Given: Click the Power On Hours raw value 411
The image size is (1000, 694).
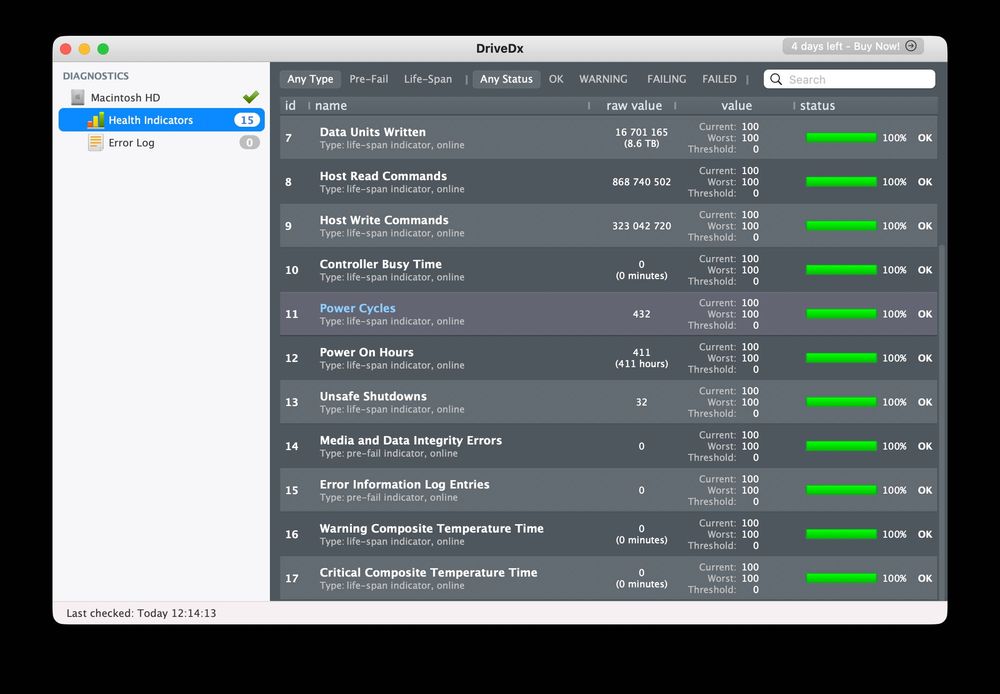Looking at the screenshot, I should point(642,352).
